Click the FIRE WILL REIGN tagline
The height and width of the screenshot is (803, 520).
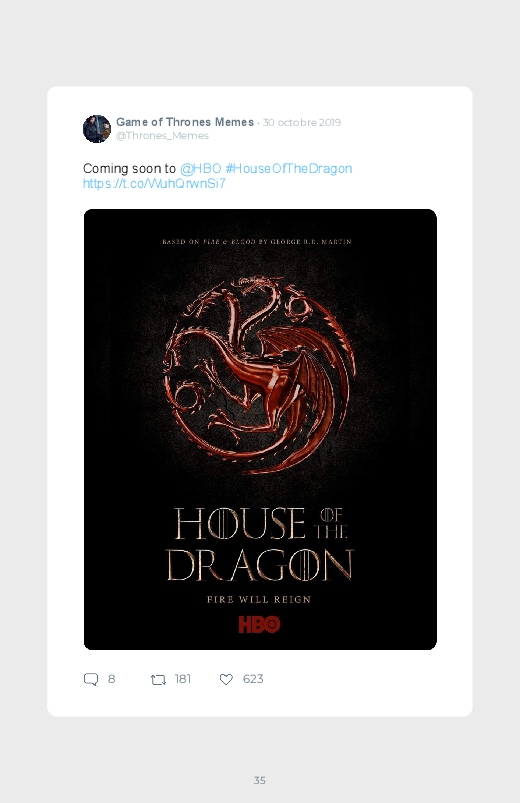pyautogui.click(x=259, y=599)
